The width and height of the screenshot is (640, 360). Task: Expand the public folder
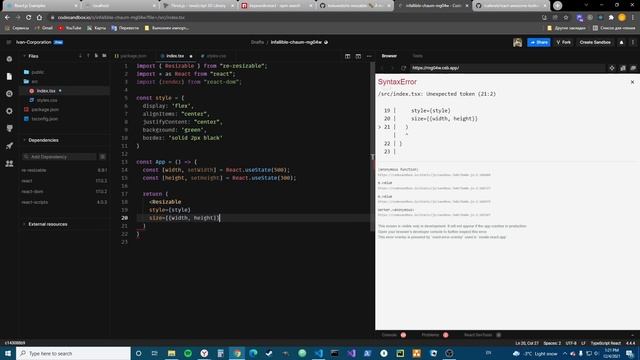[x=38, y=72]
